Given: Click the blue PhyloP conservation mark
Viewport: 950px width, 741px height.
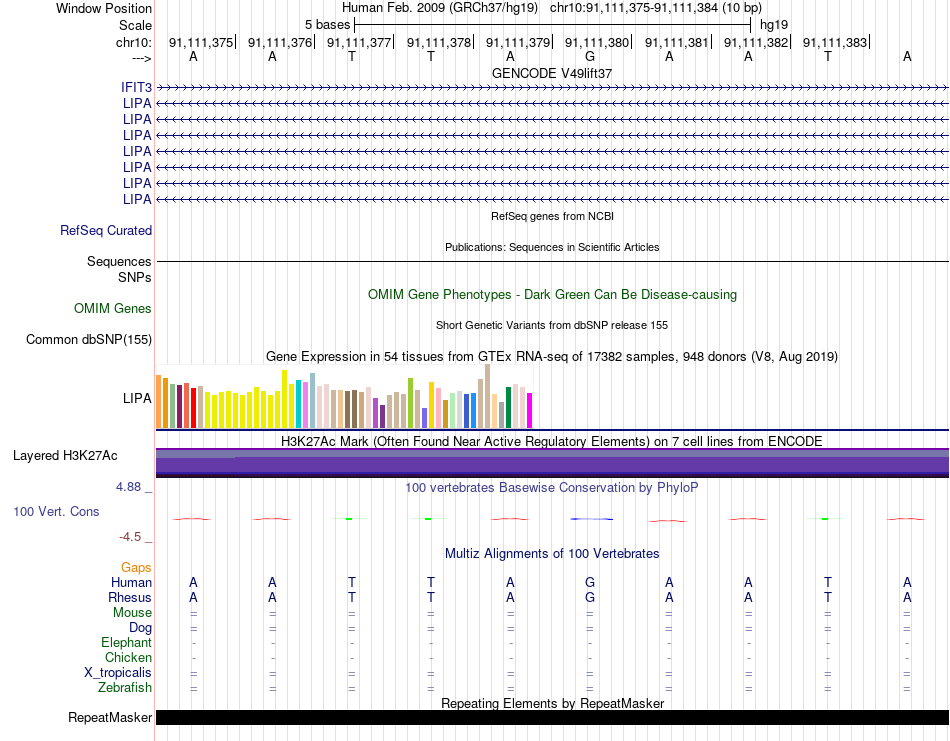Looking at the screenshot, I should [x=591, y=519].
